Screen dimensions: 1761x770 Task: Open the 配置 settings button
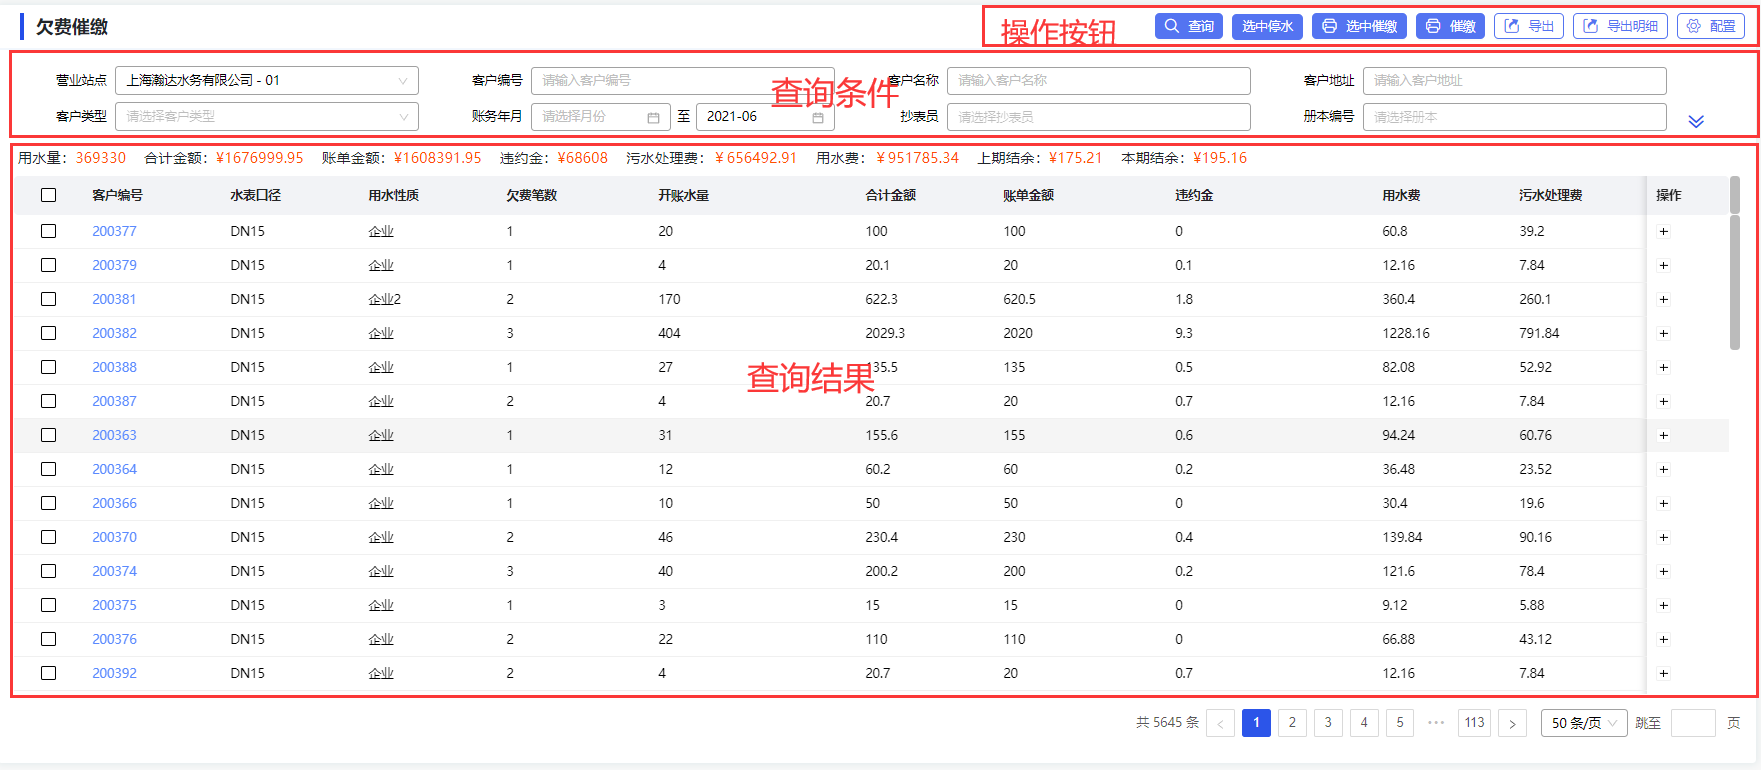pyautogui.click(x=1711, y=26)
